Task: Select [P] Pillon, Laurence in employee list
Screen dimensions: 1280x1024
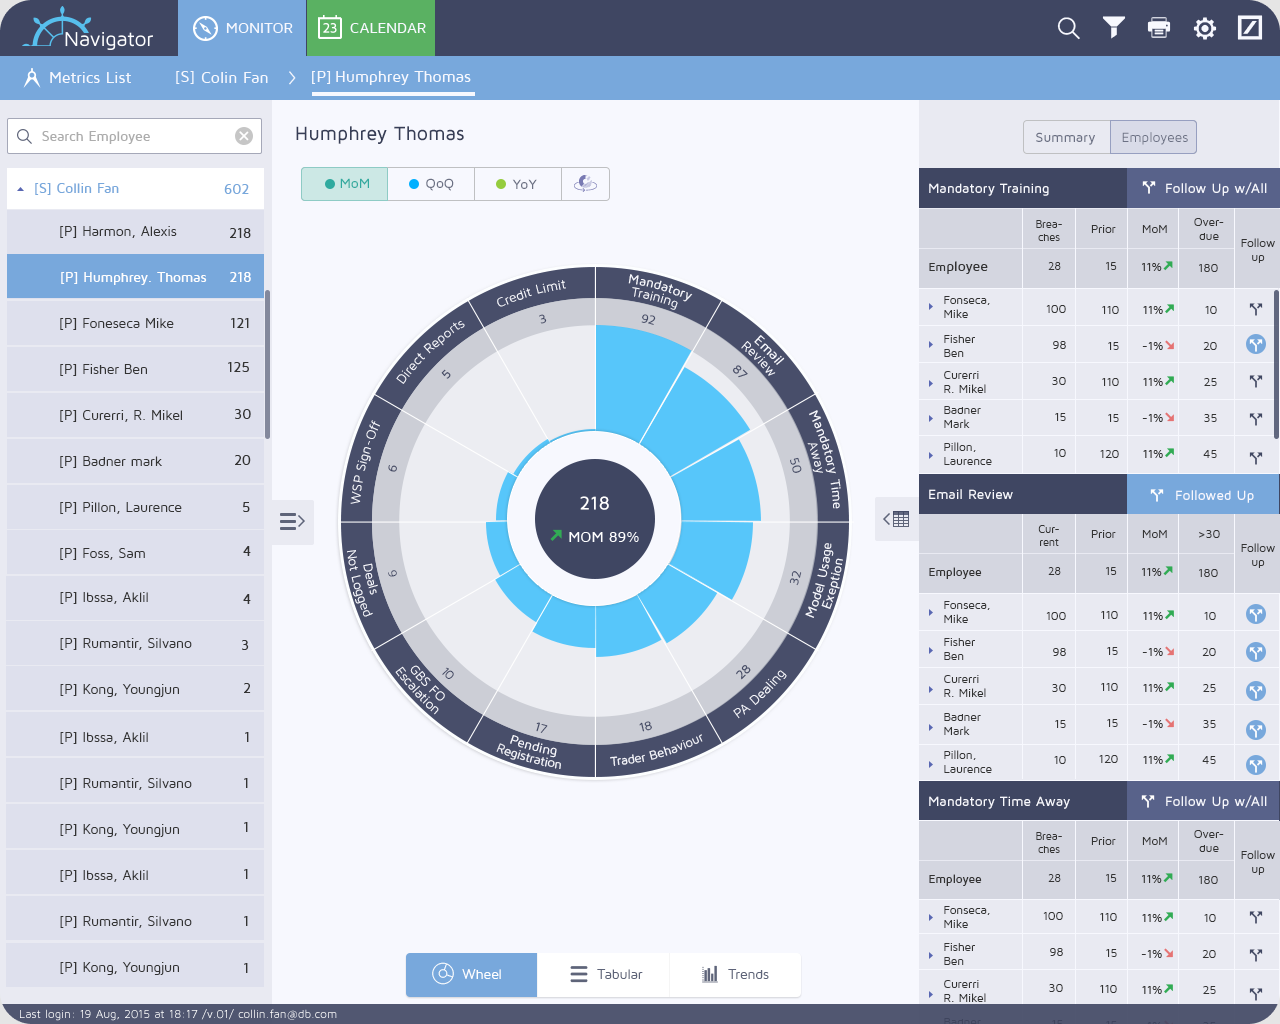Action: pyautogui.click(x=135, y=507)
